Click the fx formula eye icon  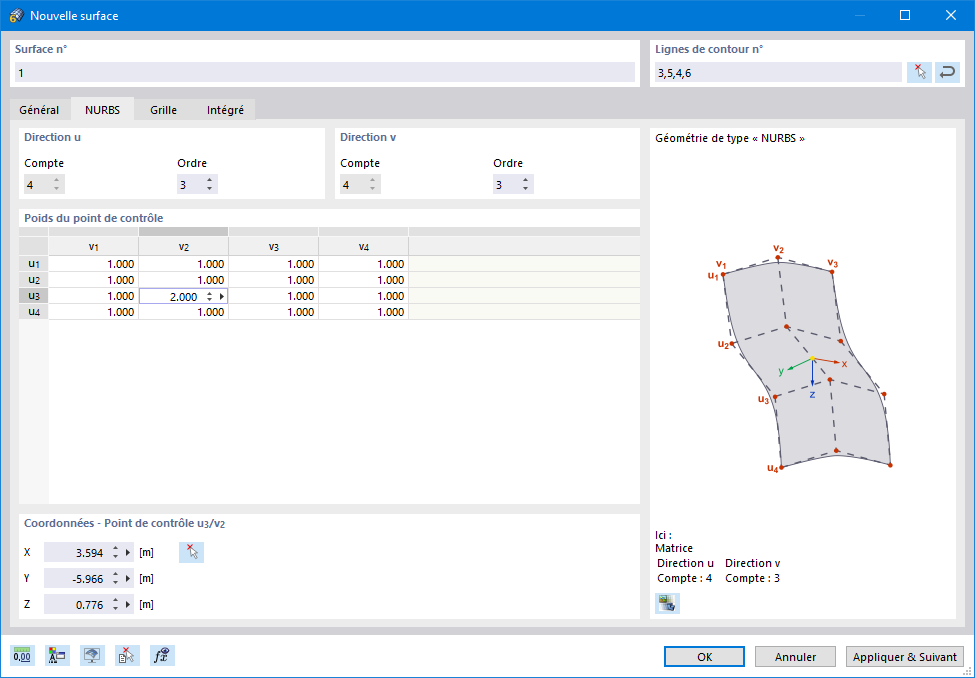pyautogui.click(x=162, y=656)
